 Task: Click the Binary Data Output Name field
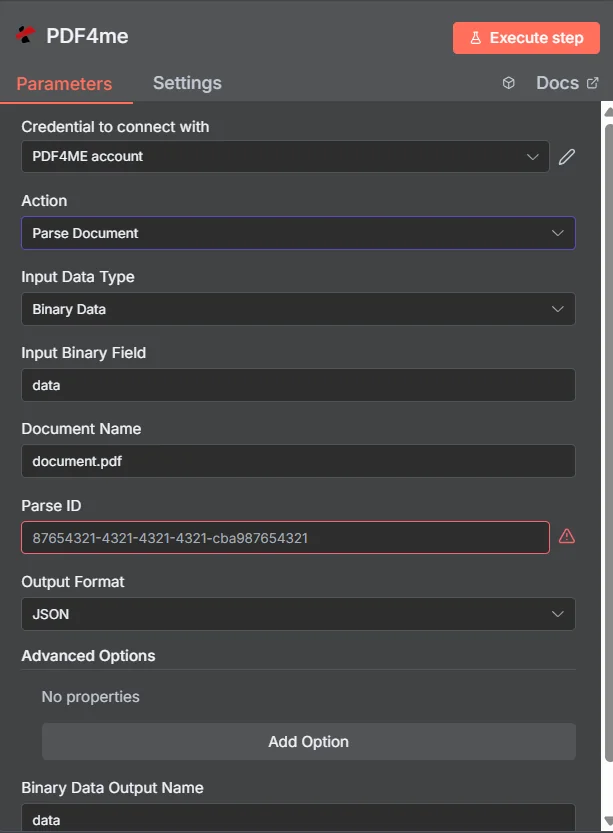pos(298,819)
